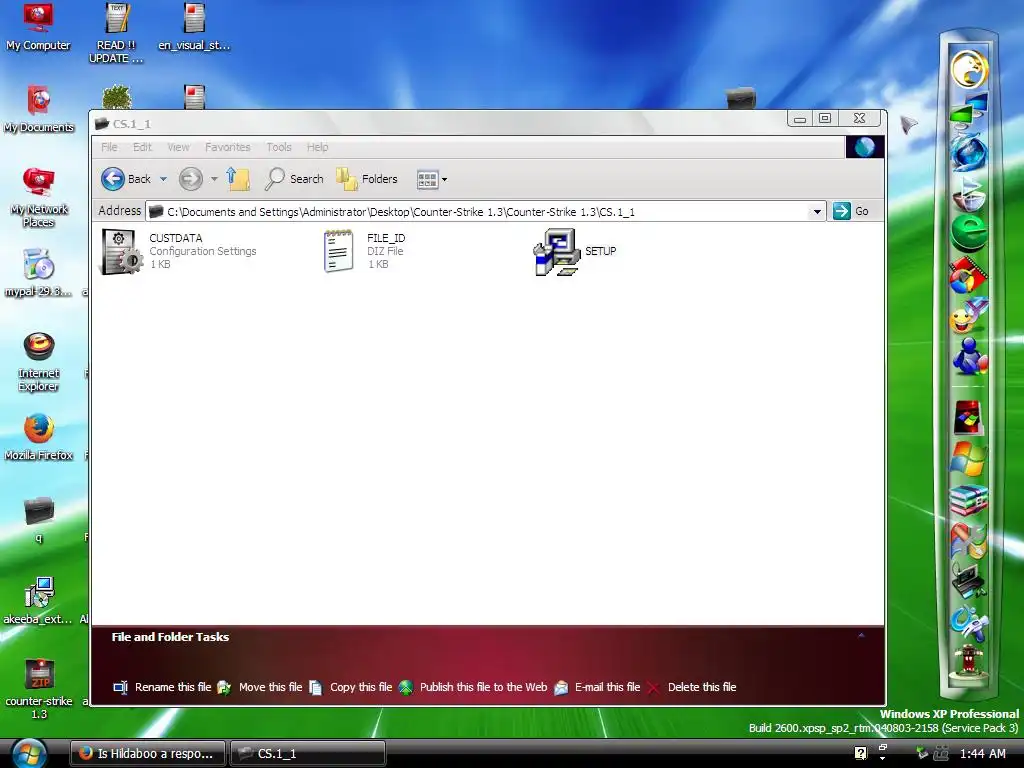Open Back history dropdown arrow
Image resolution: width=1024 pixels, height=768 pixels.
tap(163, 179)
